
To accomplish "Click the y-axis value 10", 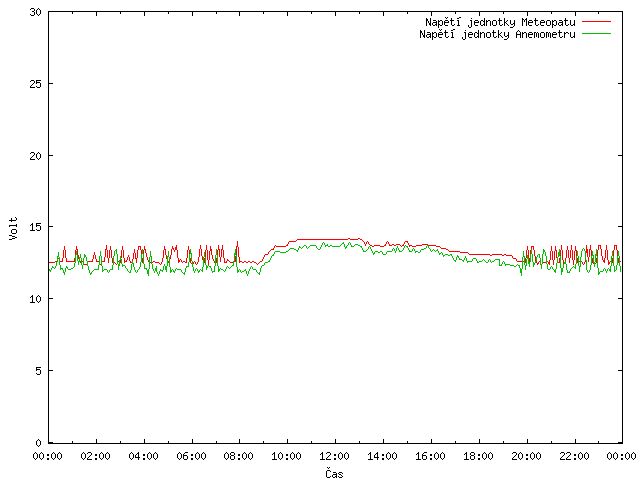I will pyautogui.click(x=36, y=299).
